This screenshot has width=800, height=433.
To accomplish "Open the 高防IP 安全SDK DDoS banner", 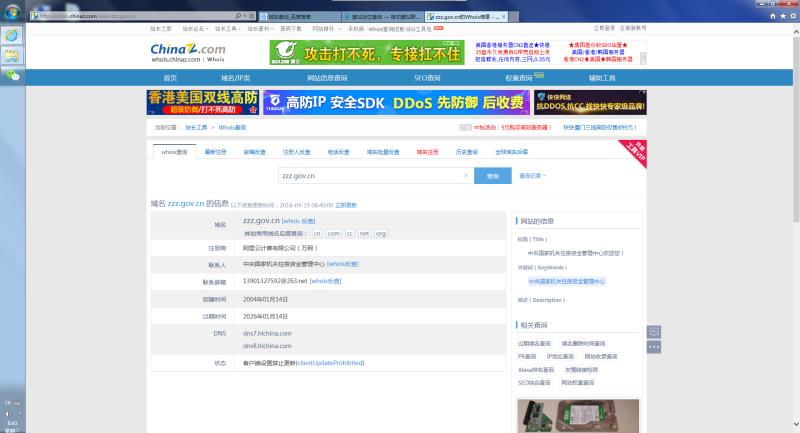I will pyautogui.click(x=396, y=102).
